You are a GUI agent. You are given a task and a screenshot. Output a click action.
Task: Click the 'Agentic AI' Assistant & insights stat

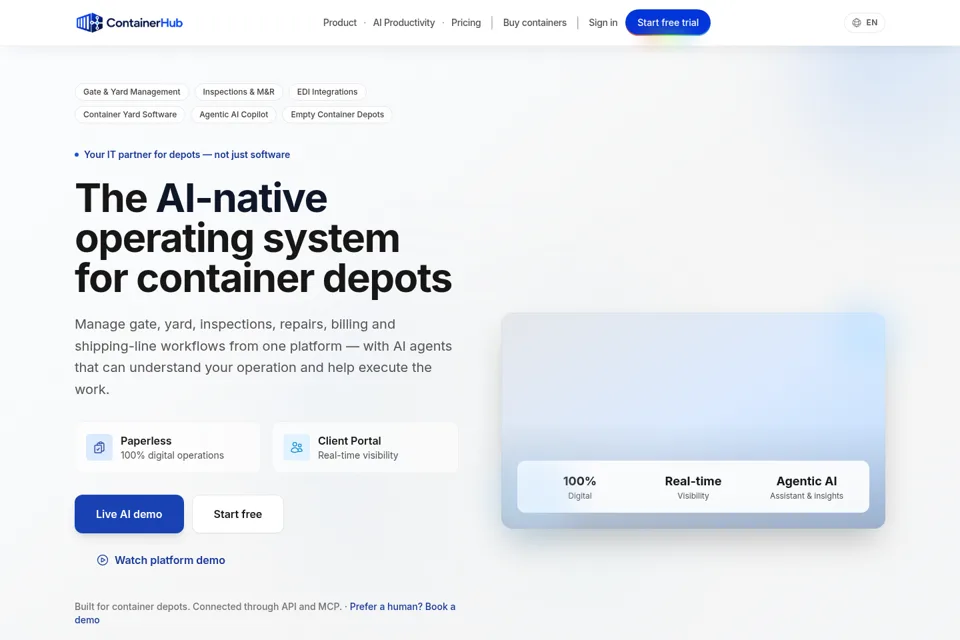(806, 487)
